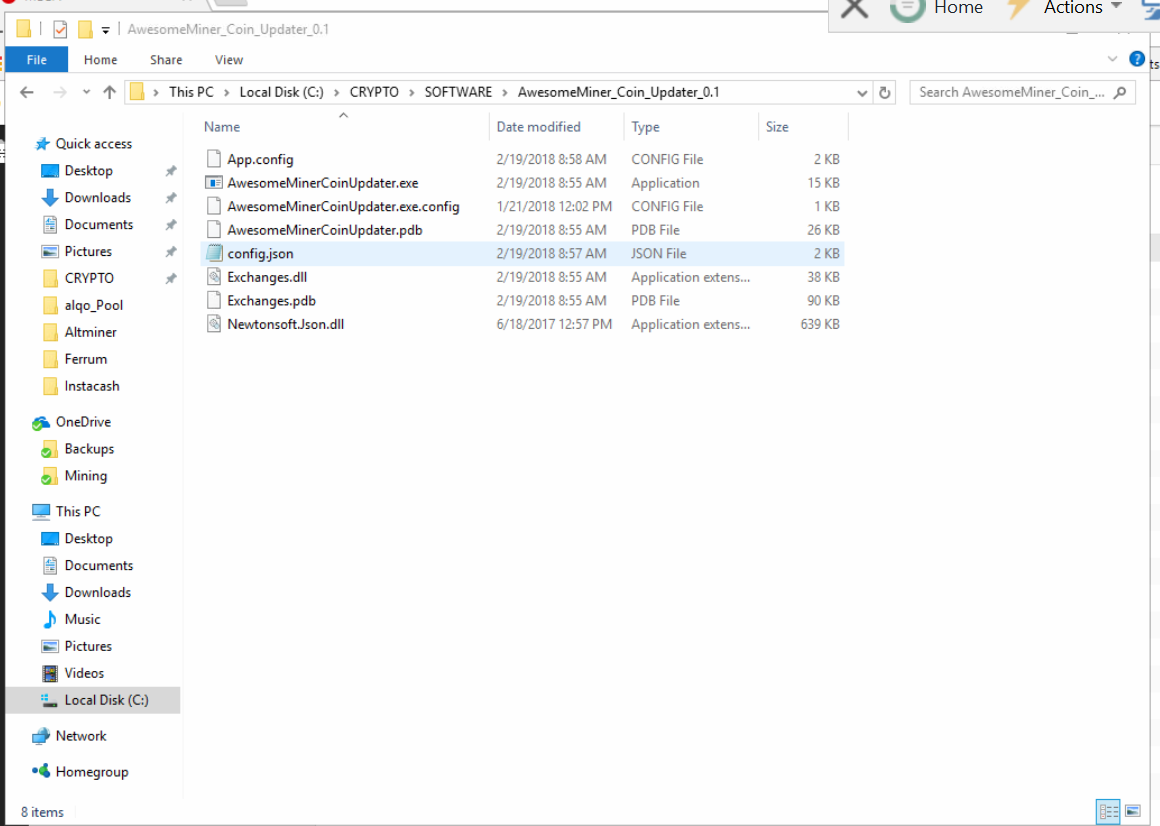The height and width of the screenshot is (826, 1160).
Task: Open Documents under Quick access
Action: pos(98,225)
